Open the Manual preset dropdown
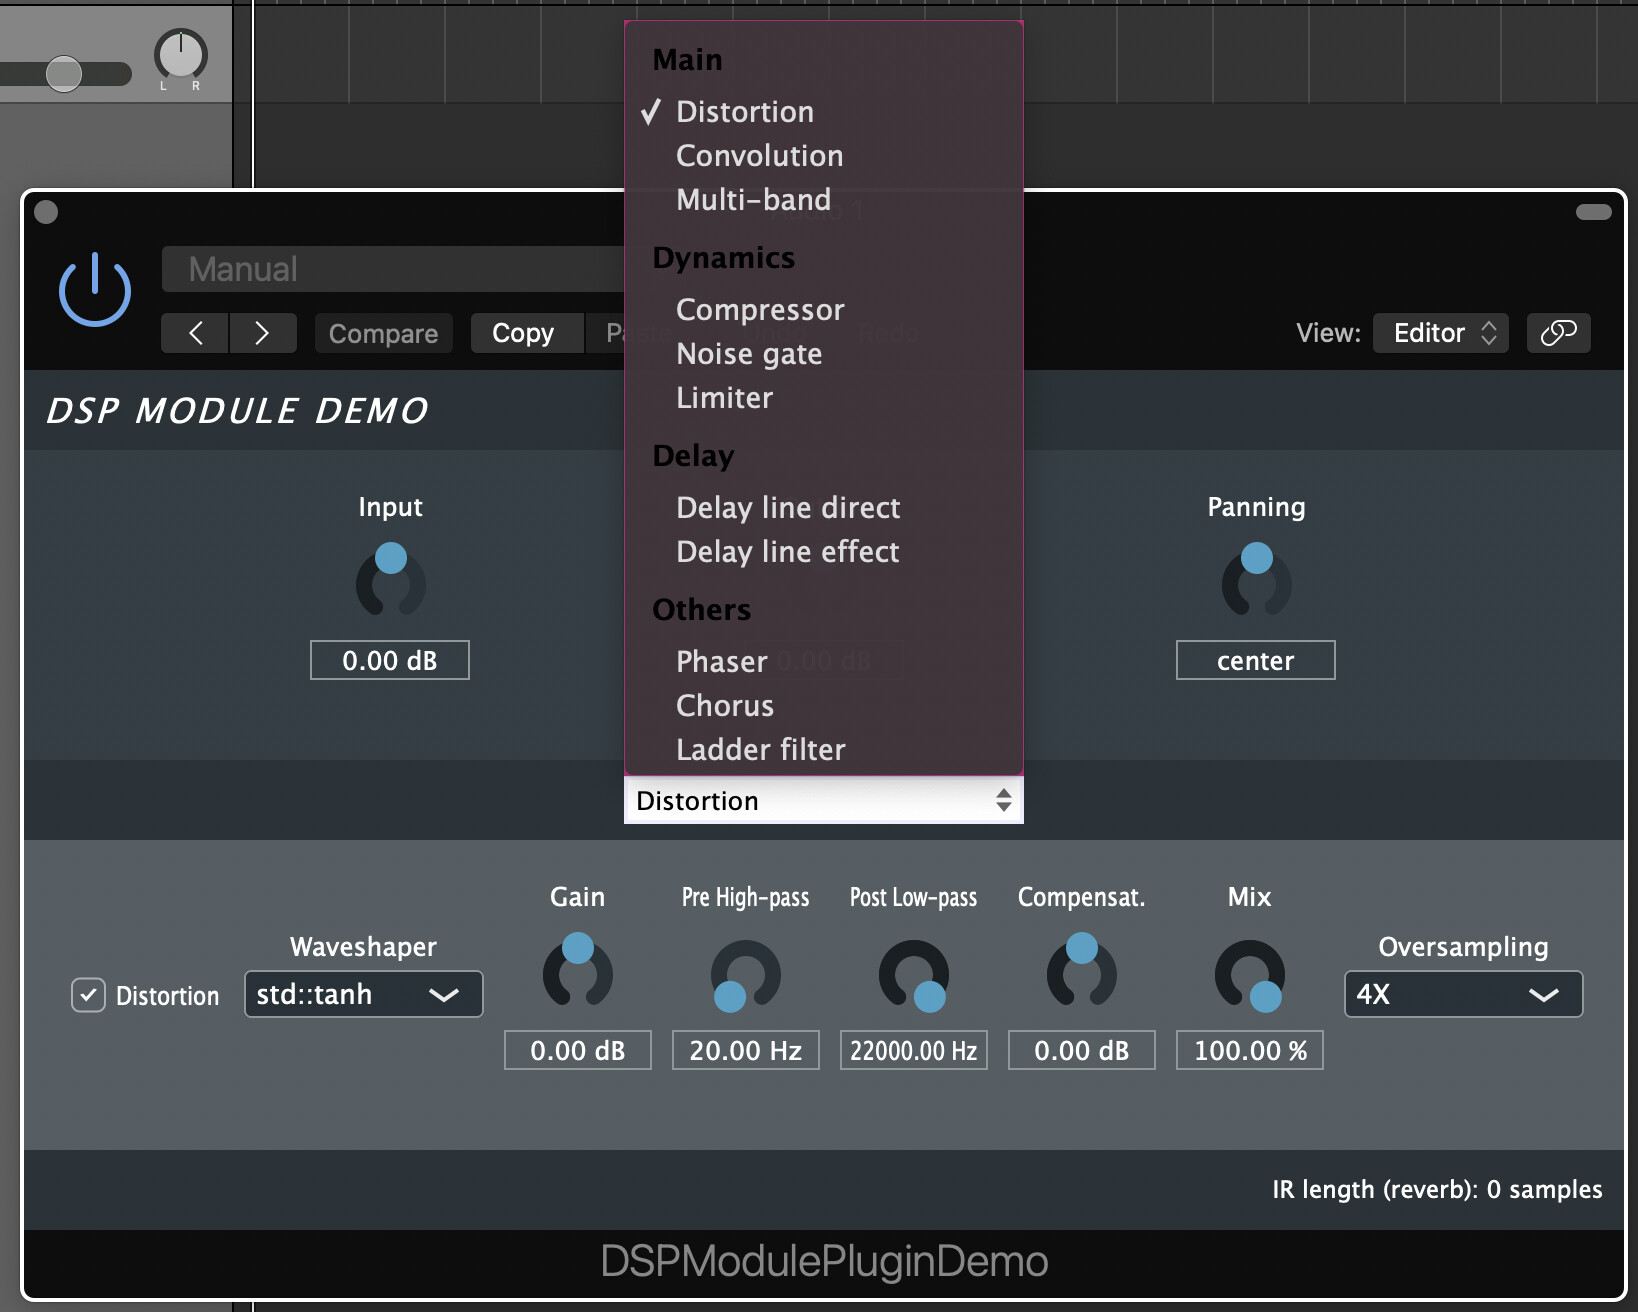Image resolution: width=1638 pixels, height=1312 pixels. 394,269
